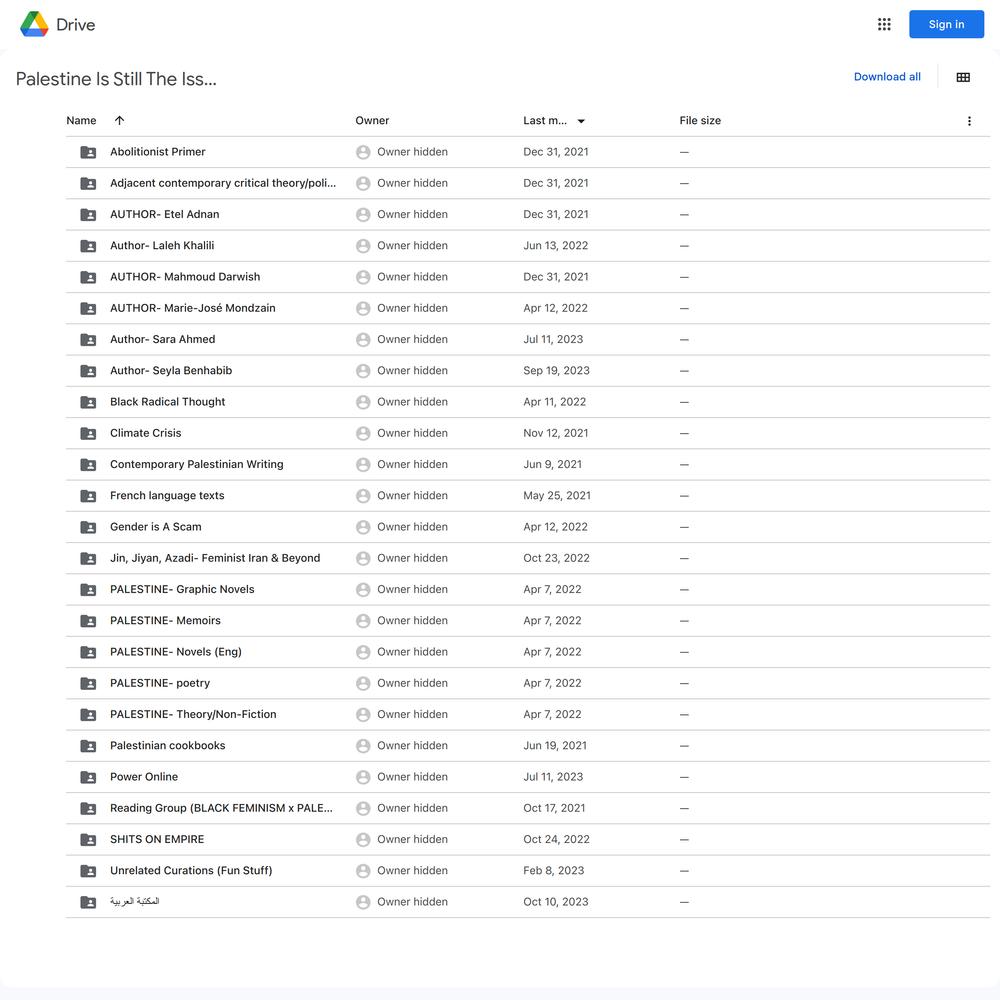The height and width of the screenshot is (1000, 1000).
Task: Open the Palestinian cookbooks folder
Action: [x=167, y=746]
